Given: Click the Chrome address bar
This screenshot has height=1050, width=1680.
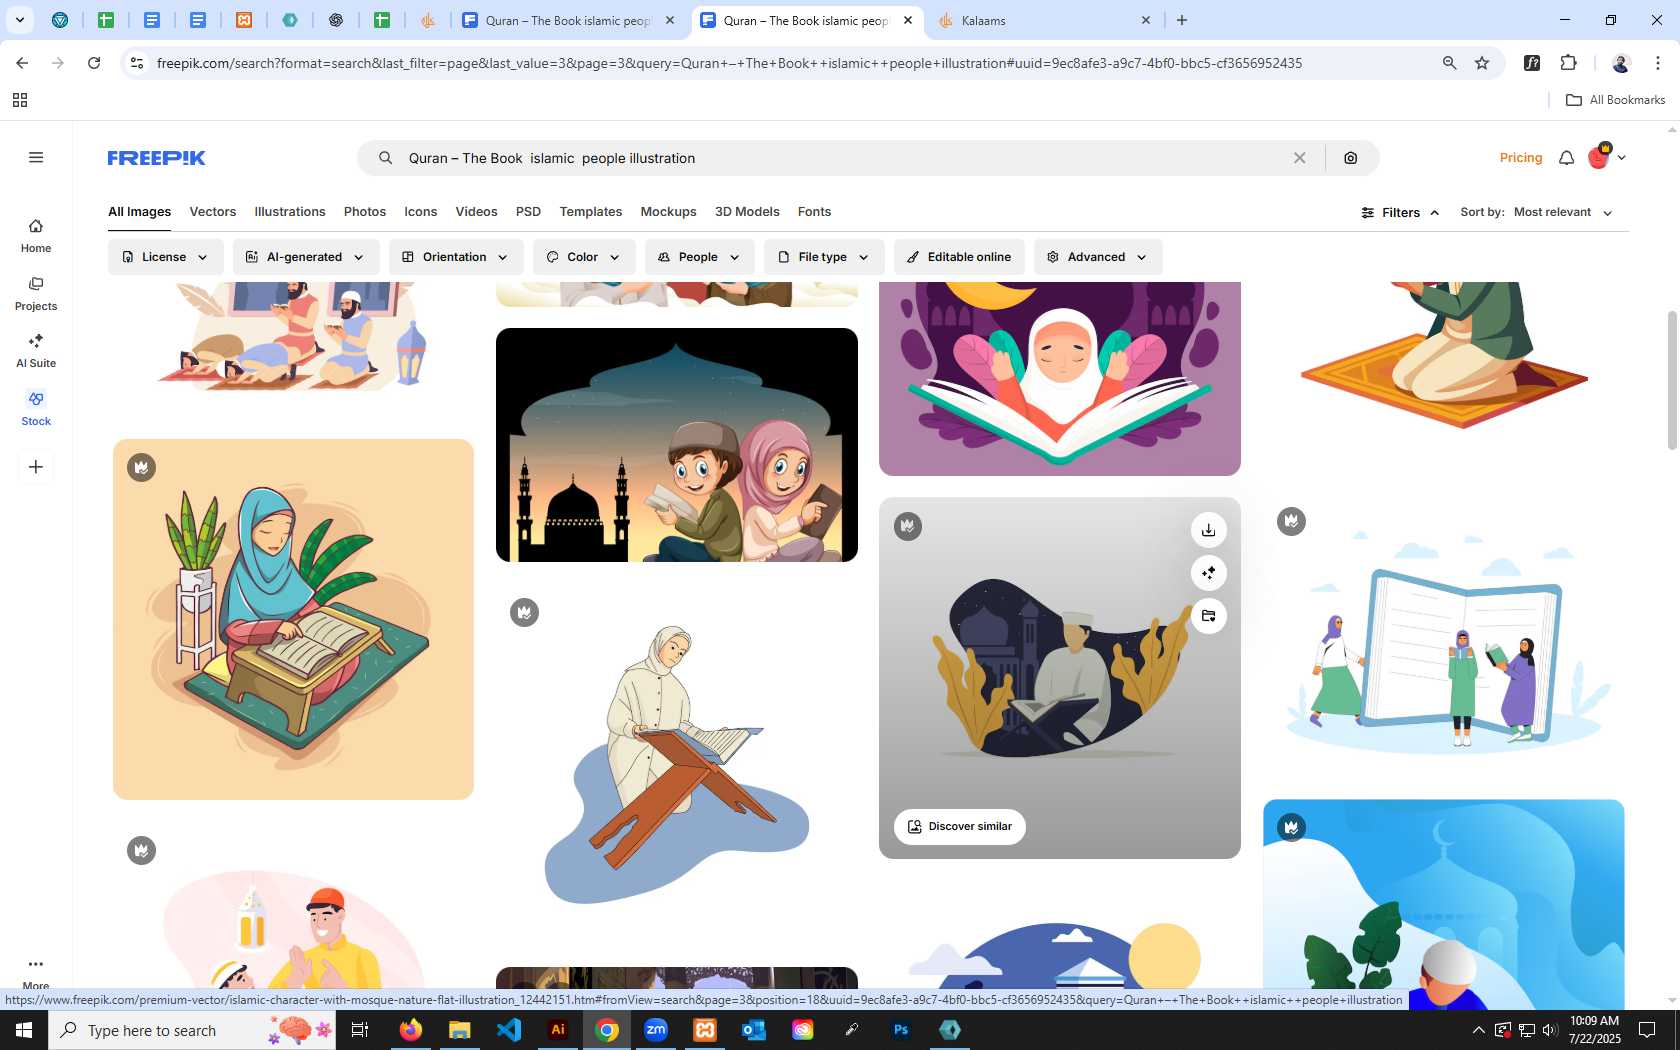Looking at the screenshot, I should coord(790,63).
